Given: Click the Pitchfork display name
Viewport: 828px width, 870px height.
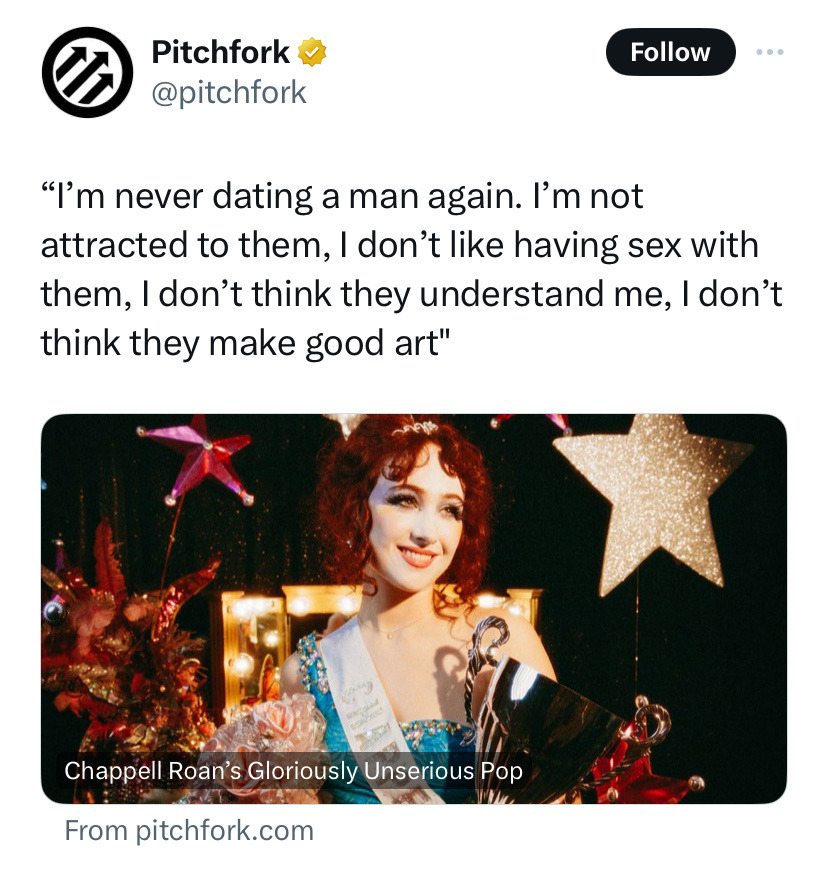Looking at the screenshot, I should tap(221, 51).
